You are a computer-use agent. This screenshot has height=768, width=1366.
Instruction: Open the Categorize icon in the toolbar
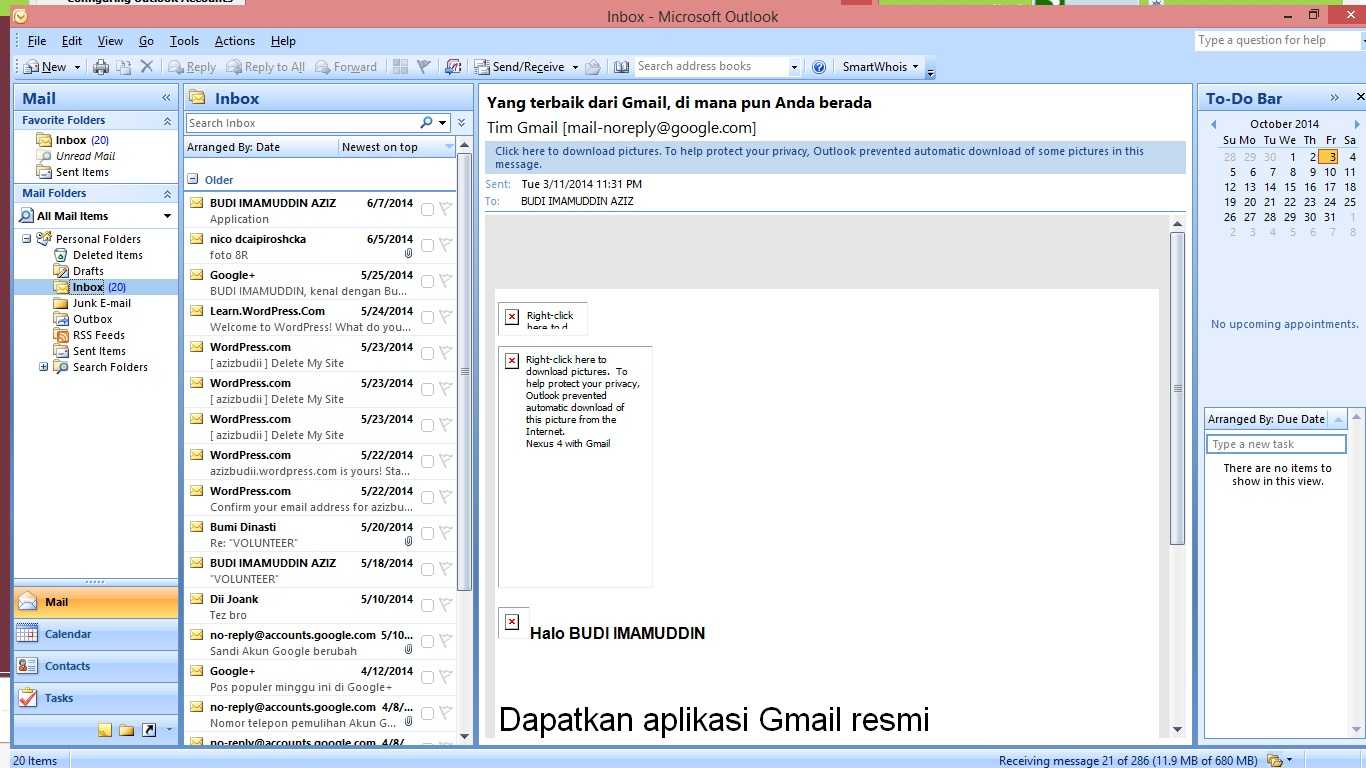click(x=401, y=67)
